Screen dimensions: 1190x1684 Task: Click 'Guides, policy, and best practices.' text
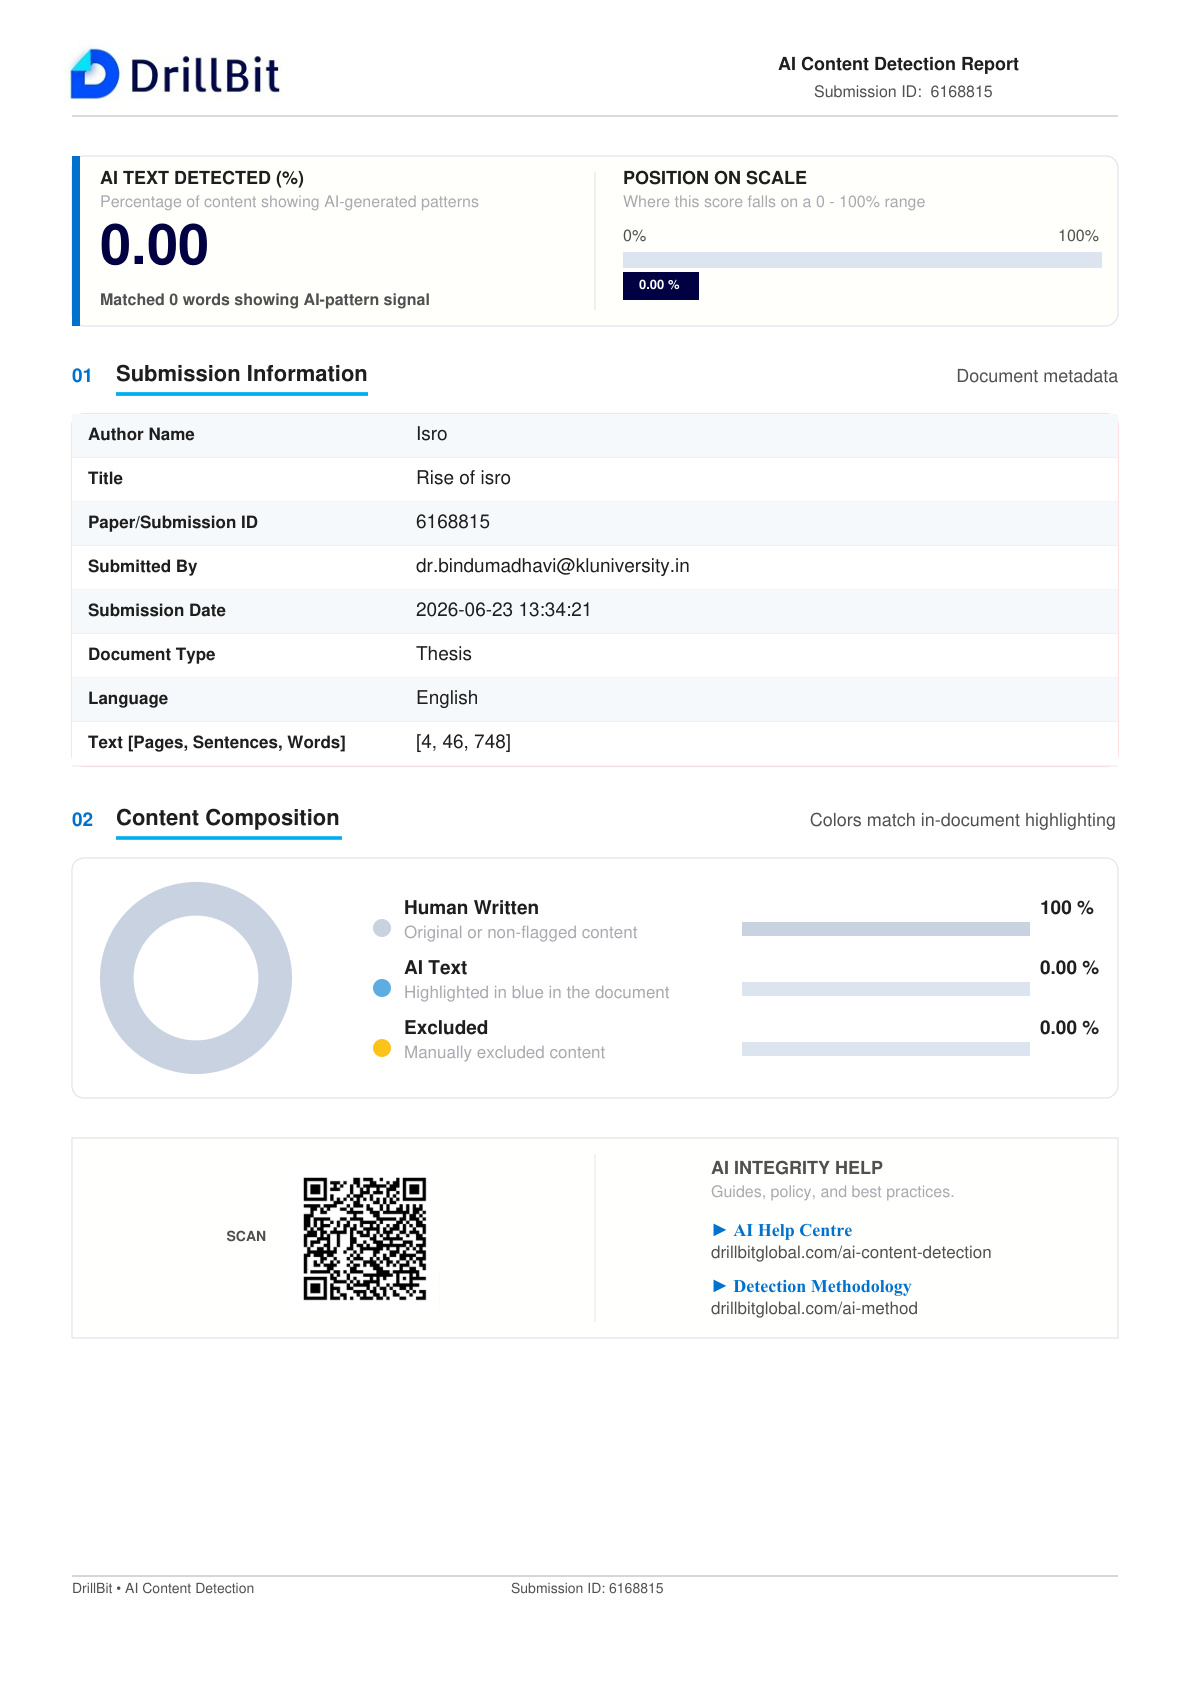tap(832, 1192)
